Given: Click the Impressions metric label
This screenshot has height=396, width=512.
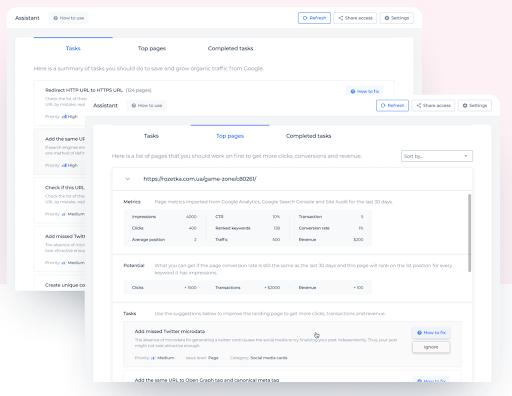Looking at the screenshot, I should point(144,217).
